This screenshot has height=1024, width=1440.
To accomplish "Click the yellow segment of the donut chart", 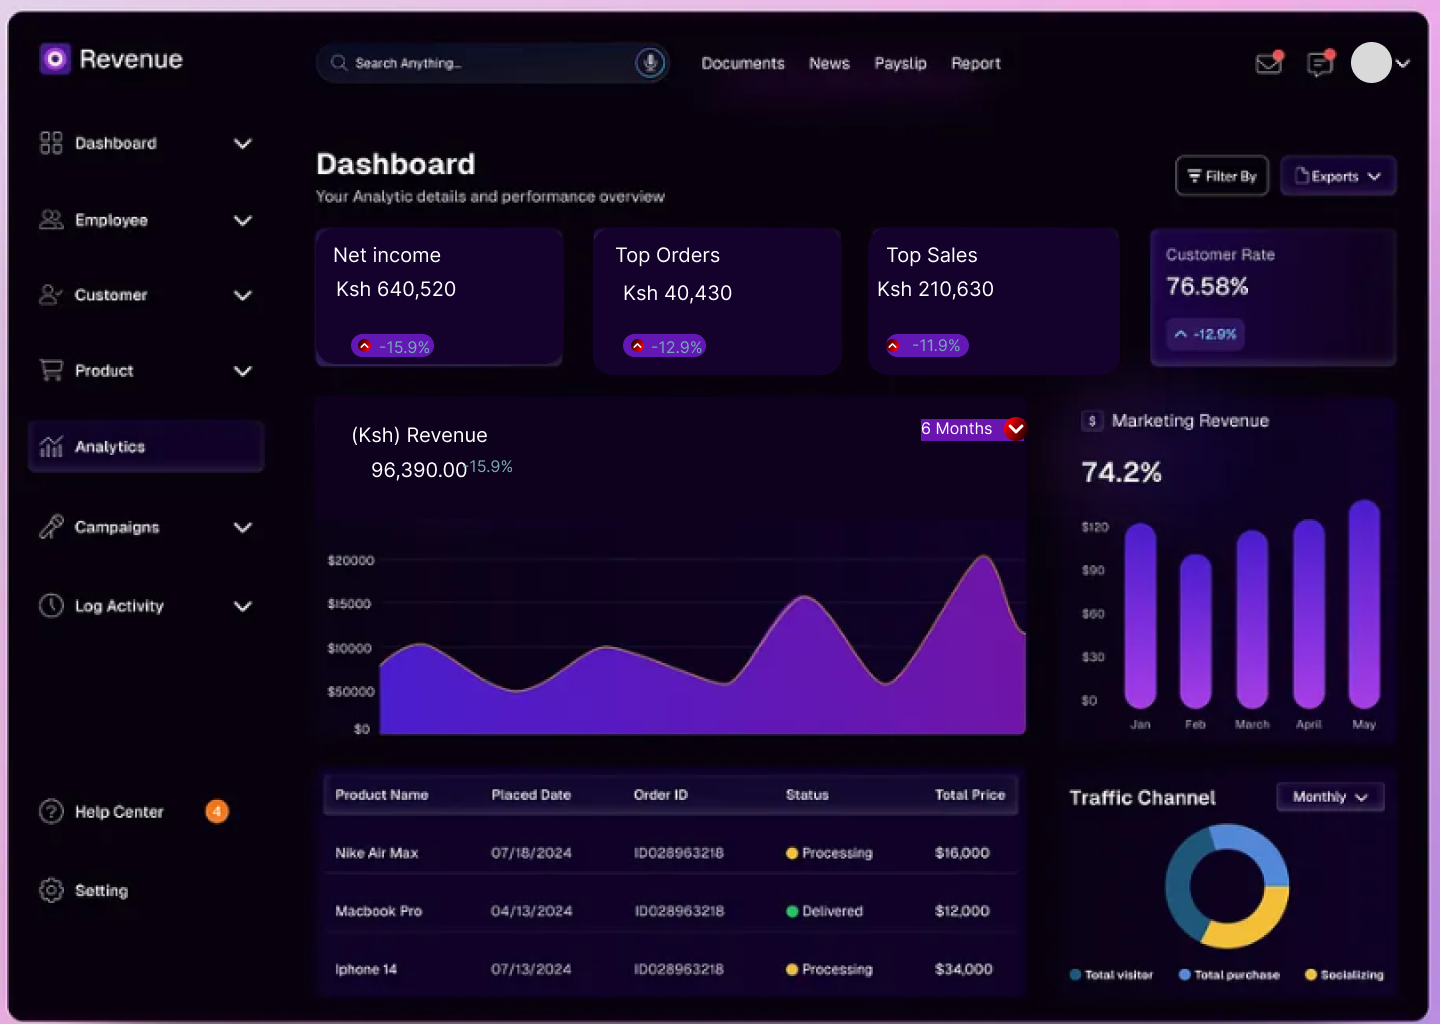I will coord(1250,922).
